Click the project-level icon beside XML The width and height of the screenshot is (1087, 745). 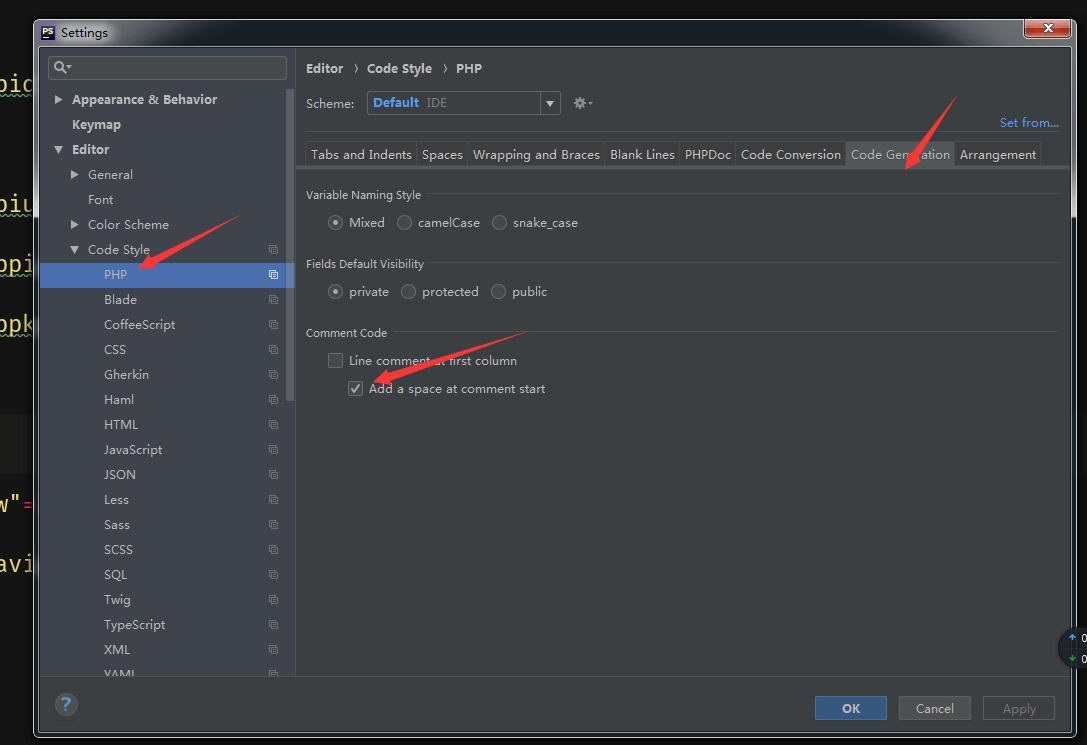[274, 649]
